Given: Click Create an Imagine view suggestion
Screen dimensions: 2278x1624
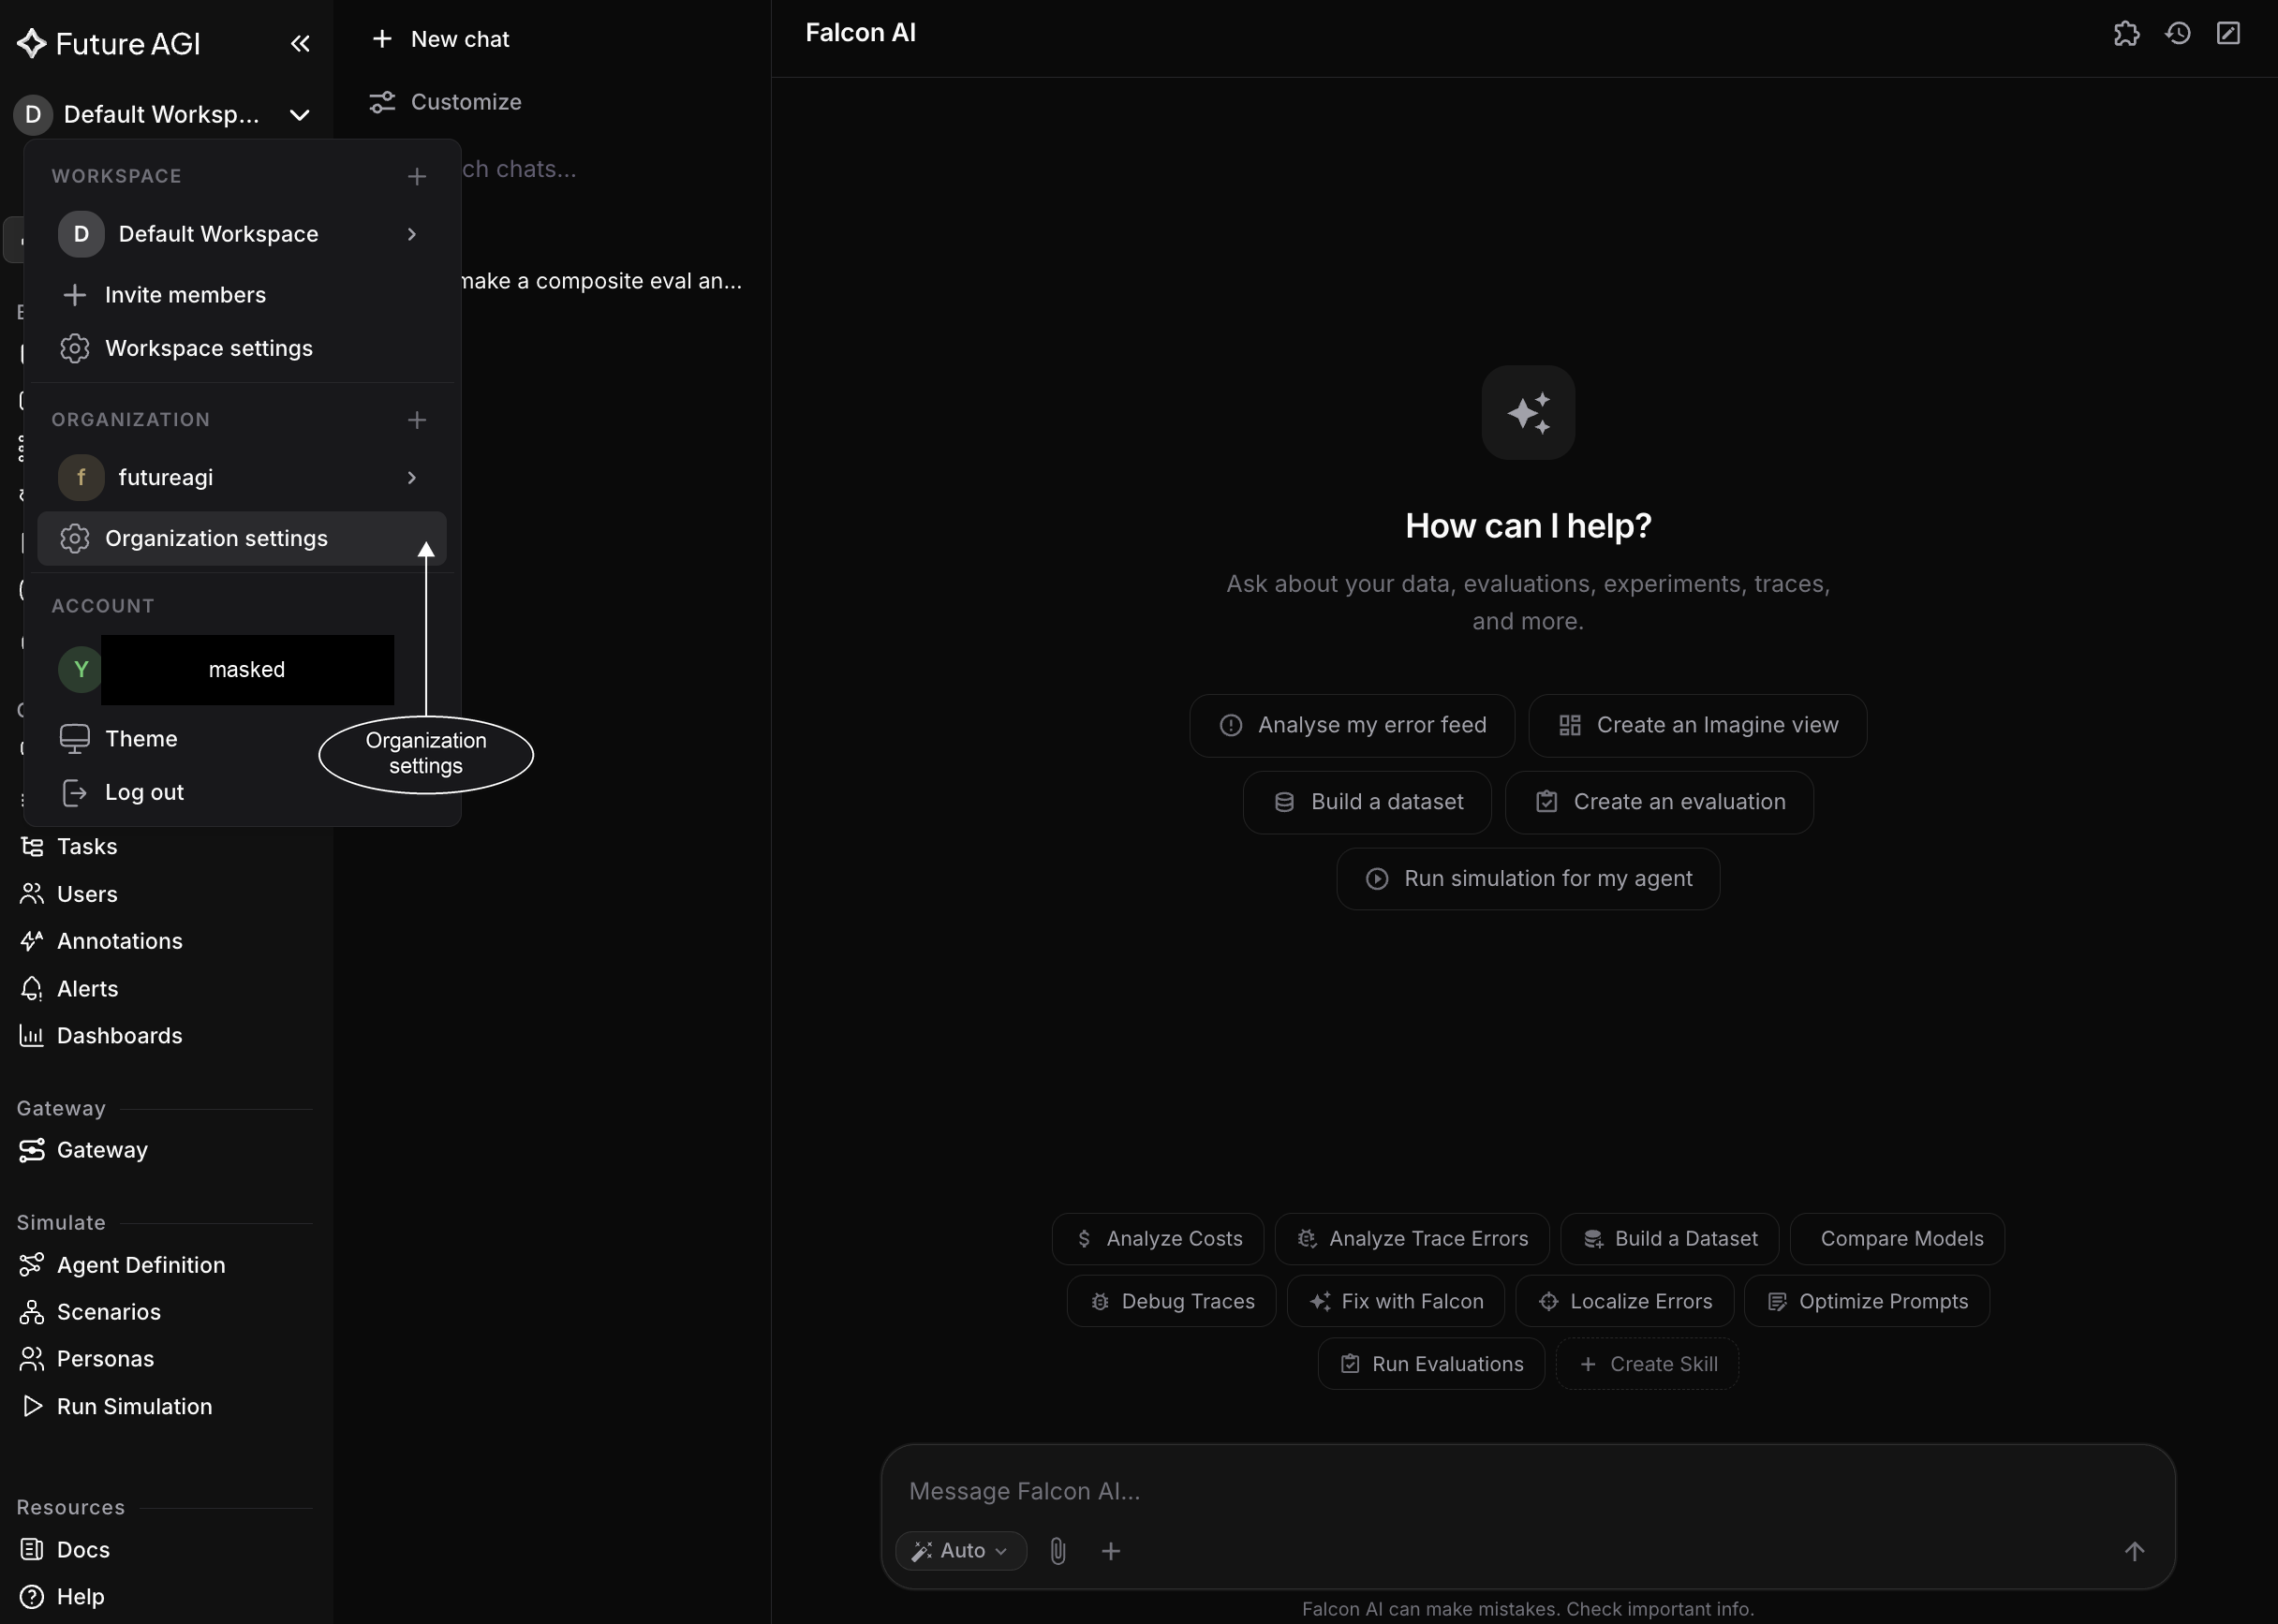Looking at the screenshot, I should [1697, 726].
